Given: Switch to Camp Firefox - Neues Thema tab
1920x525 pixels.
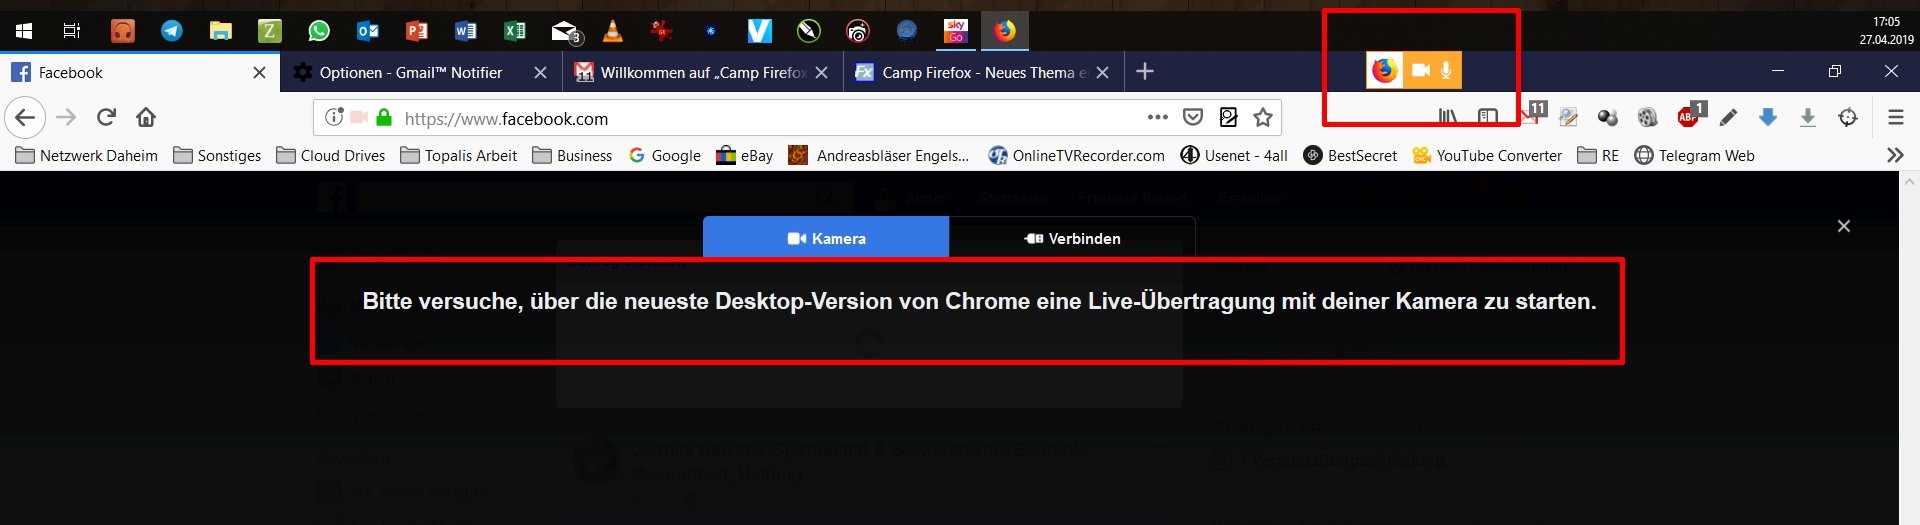Looking at the screenshot, I should coord(983,72).
